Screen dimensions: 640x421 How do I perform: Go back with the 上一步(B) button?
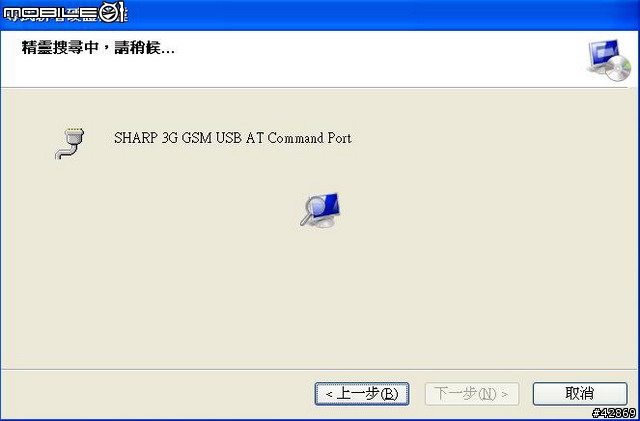click(x=362, y=394)
